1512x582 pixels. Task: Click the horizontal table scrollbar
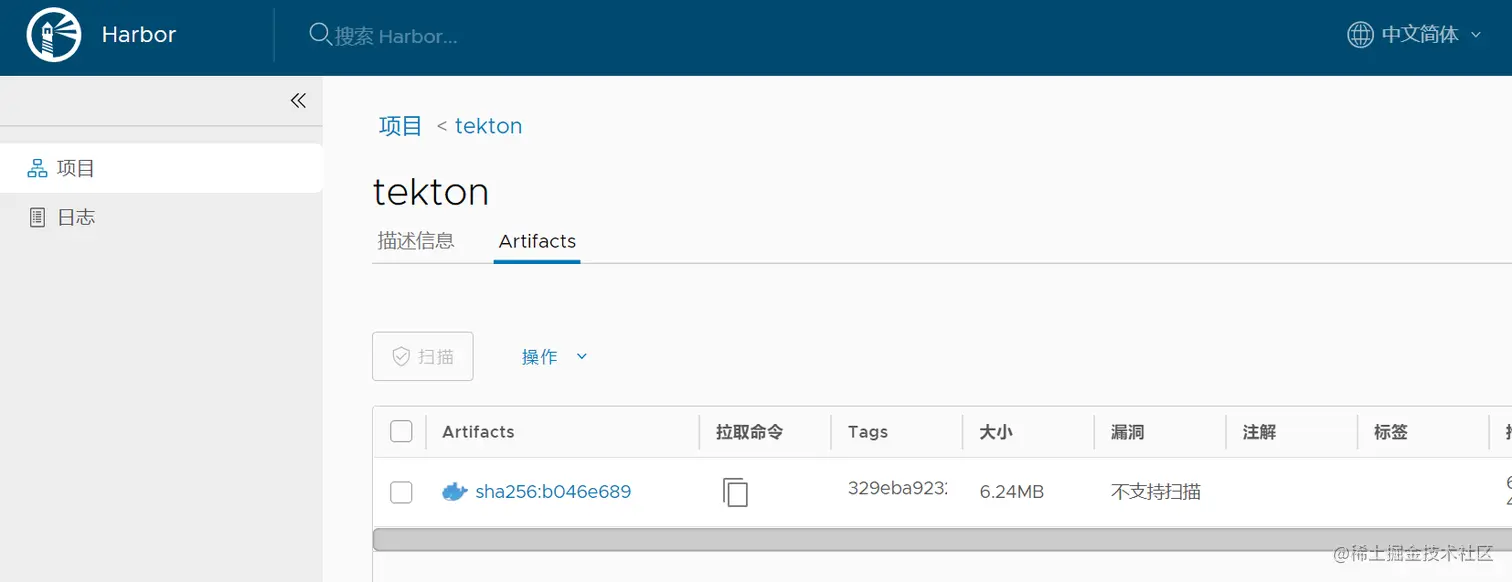[x=942, y=540]
